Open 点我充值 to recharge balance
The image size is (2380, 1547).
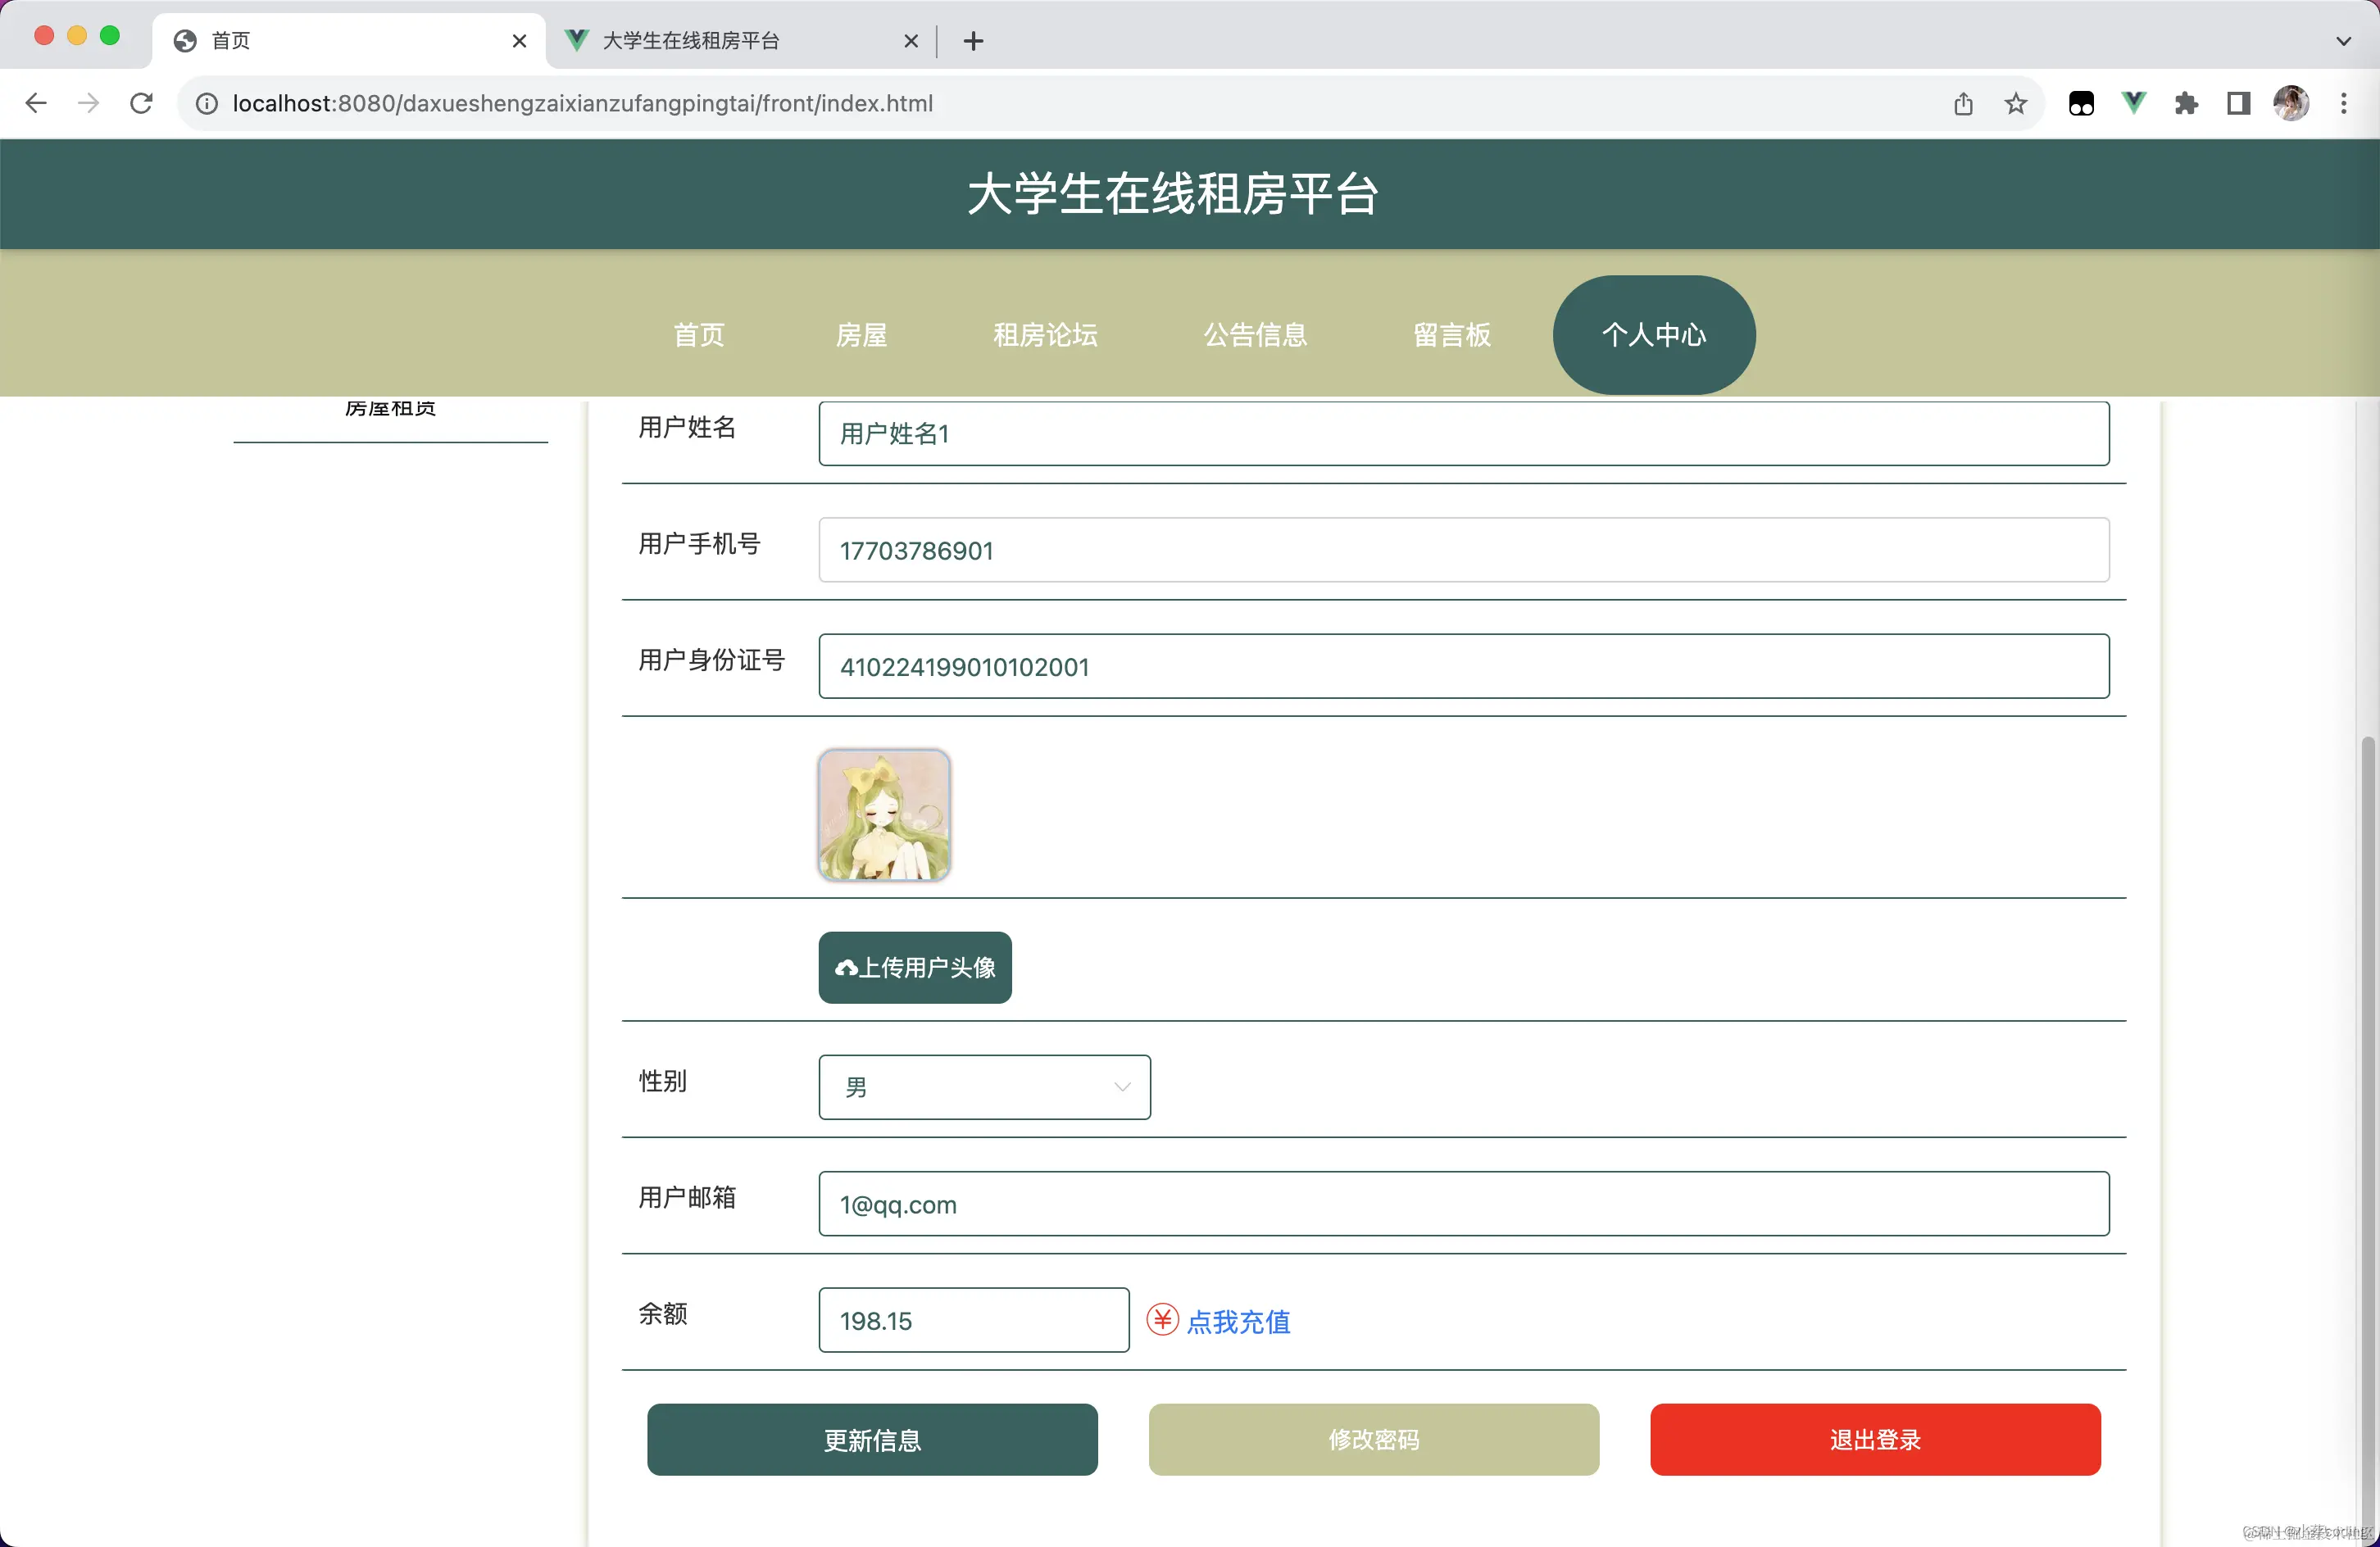click(x=1240, y=1321)
